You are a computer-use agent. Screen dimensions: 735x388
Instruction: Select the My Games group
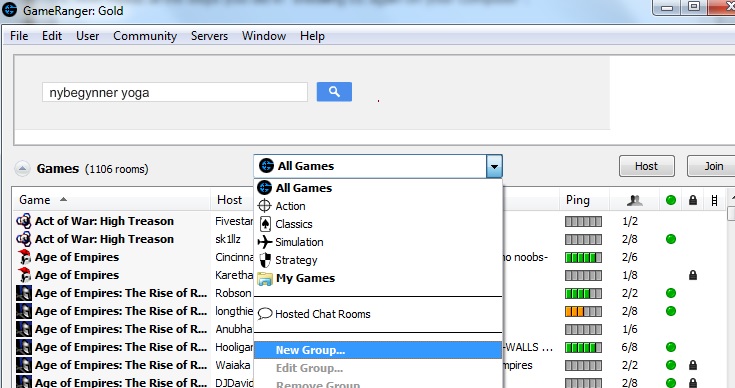378,278
